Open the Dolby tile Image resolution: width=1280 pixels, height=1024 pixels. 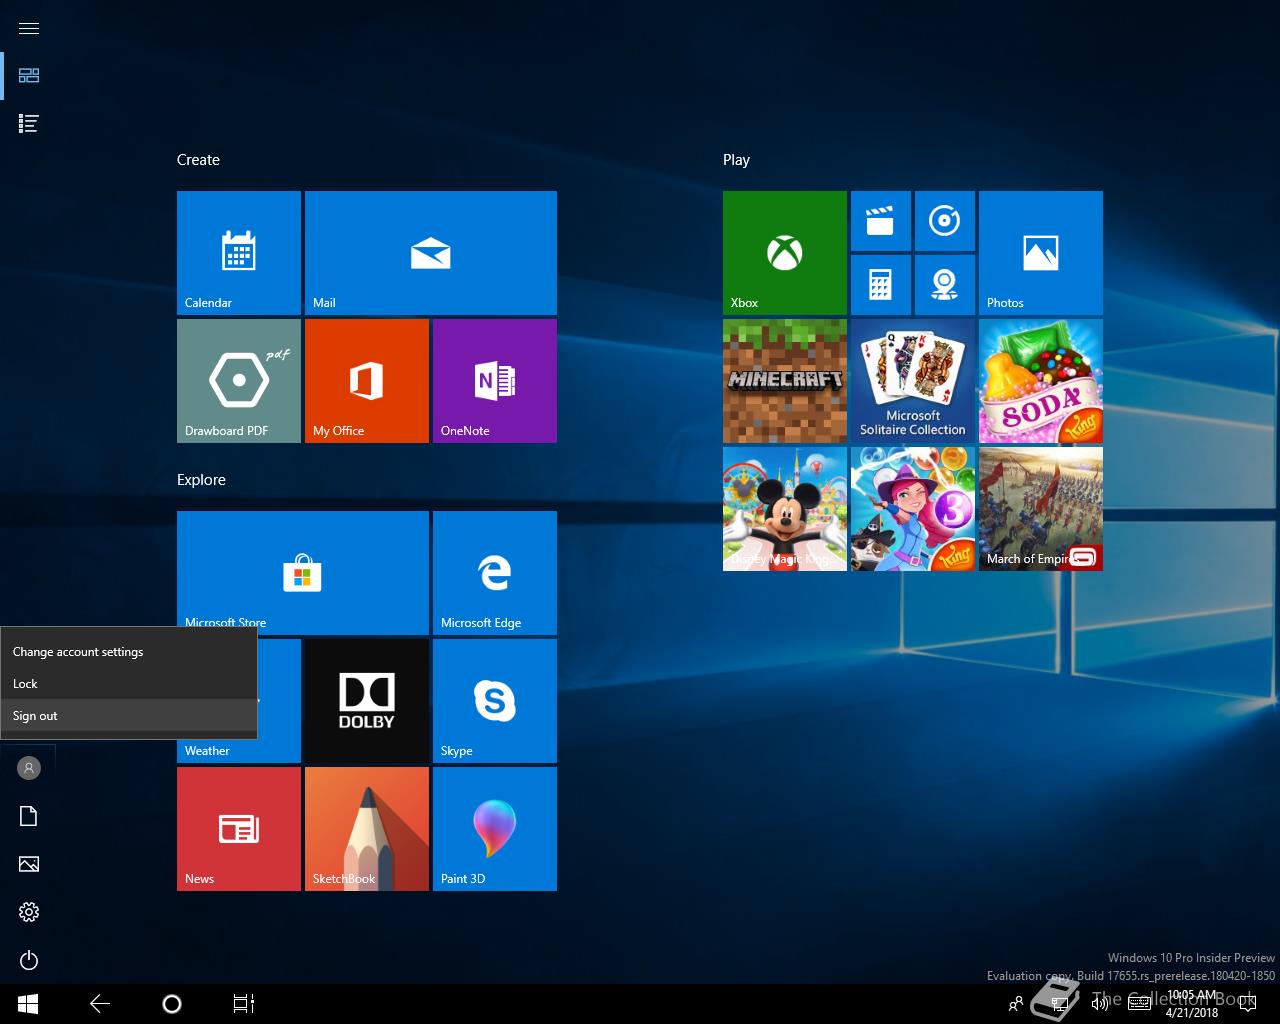click(367, 701)
